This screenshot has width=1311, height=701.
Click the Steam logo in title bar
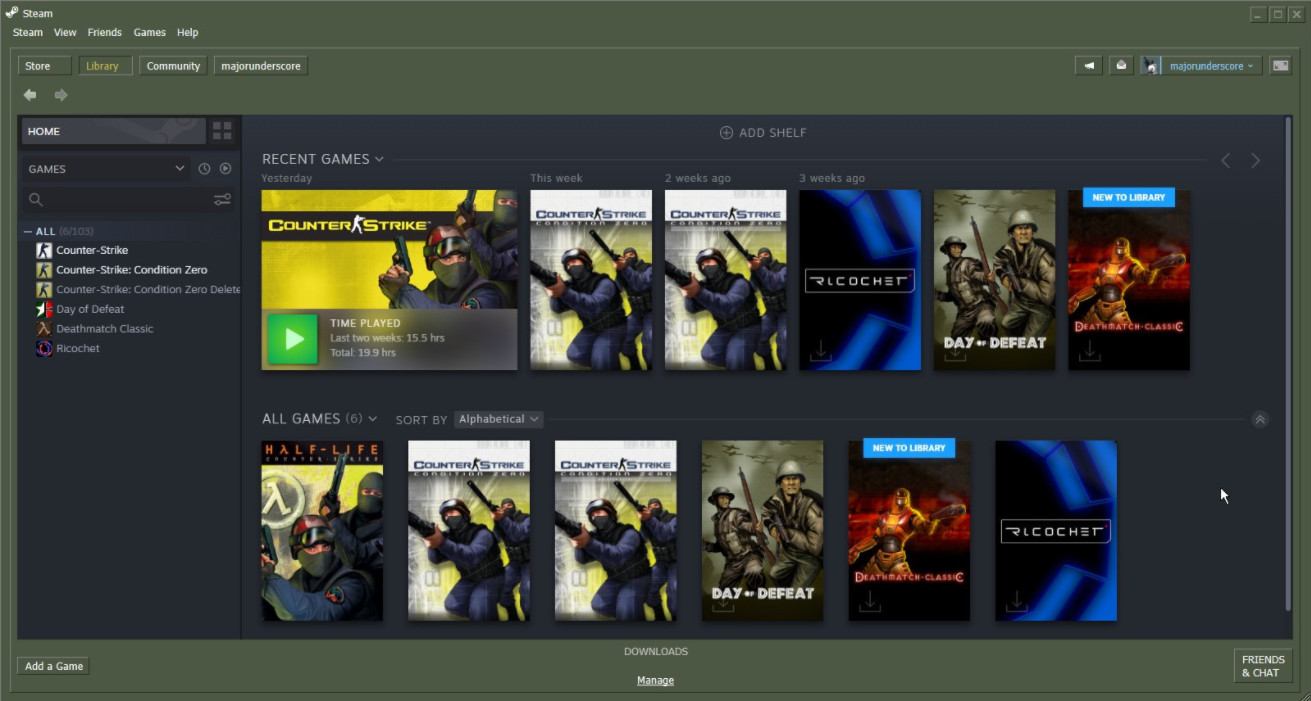[x=11, y=13]
